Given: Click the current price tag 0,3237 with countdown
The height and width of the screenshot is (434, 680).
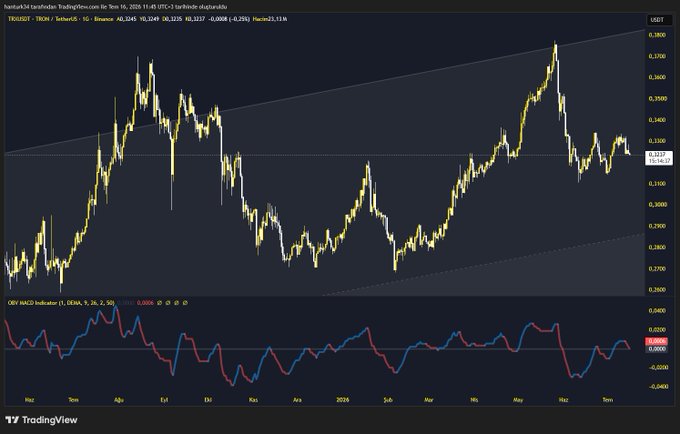Looking at the screenshot, I should pyautogui.click(x=659, y=157).
